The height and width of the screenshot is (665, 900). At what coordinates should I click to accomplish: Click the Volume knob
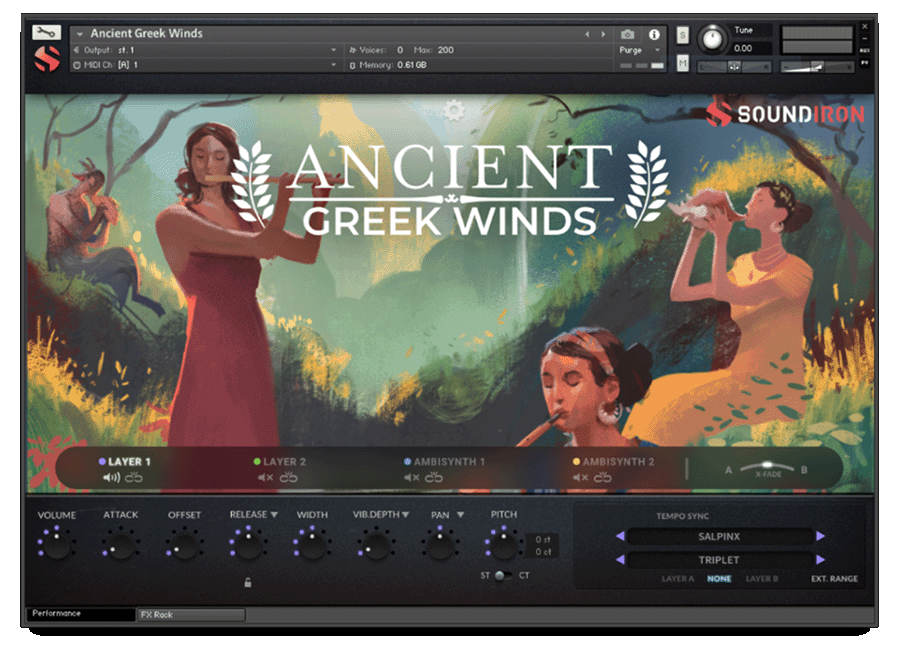(x=57, y=545)
